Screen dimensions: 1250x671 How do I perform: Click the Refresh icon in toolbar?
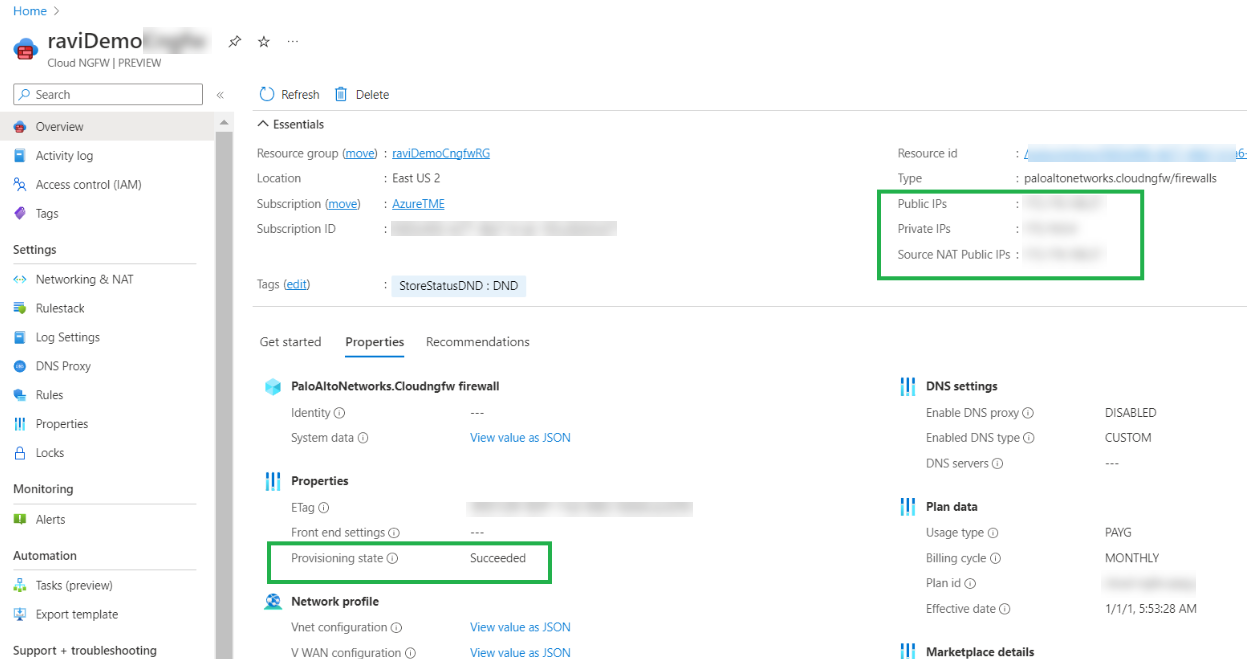[x=267, y=94]
